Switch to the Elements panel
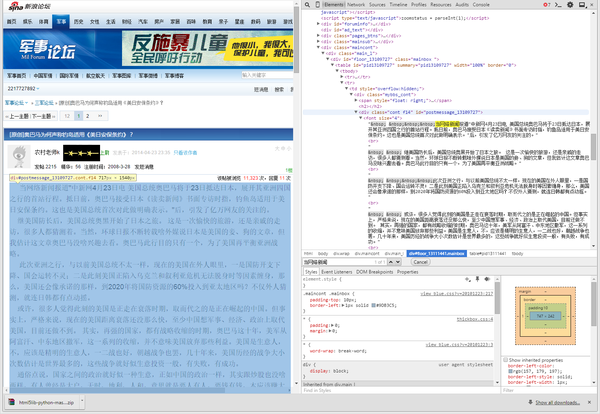The height and width of the screenshot is (414, 600). tap(334, 5)
